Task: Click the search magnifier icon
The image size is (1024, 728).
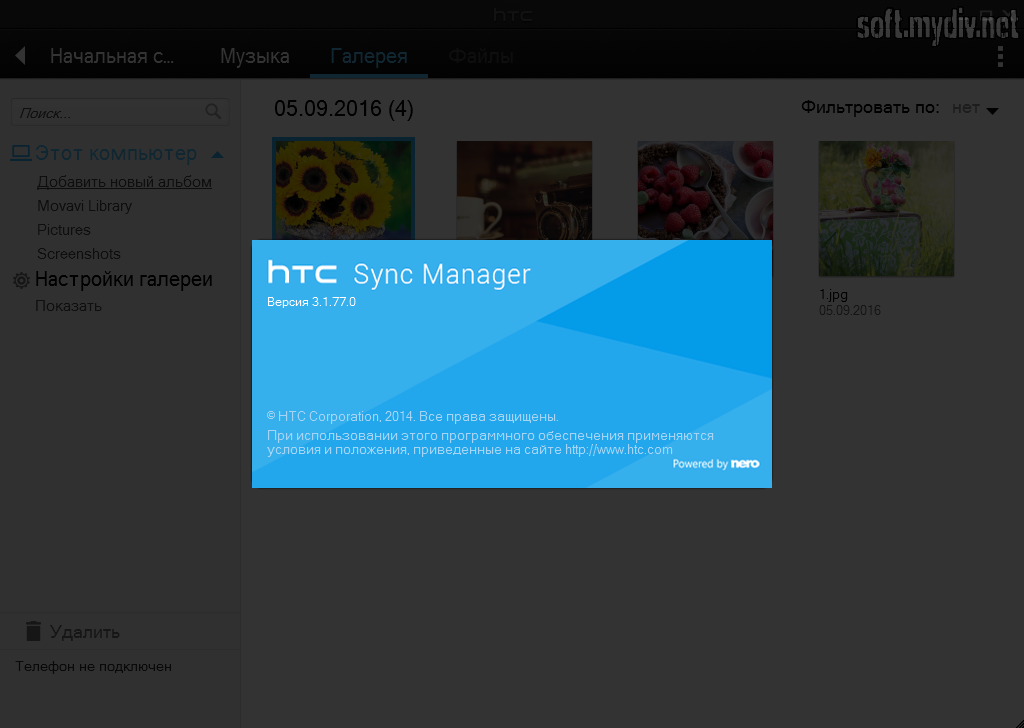Action: point(213,112)
